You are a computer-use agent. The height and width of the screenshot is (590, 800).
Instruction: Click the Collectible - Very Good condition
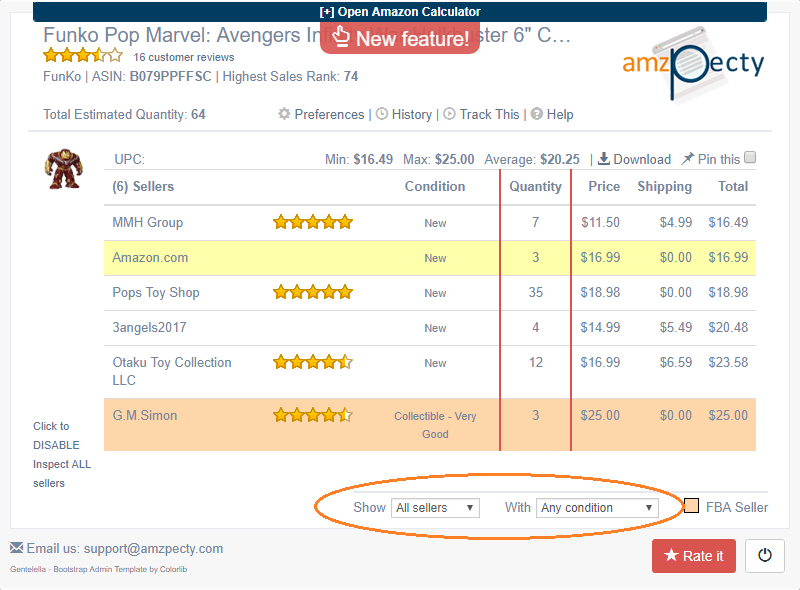coord(435,425)
